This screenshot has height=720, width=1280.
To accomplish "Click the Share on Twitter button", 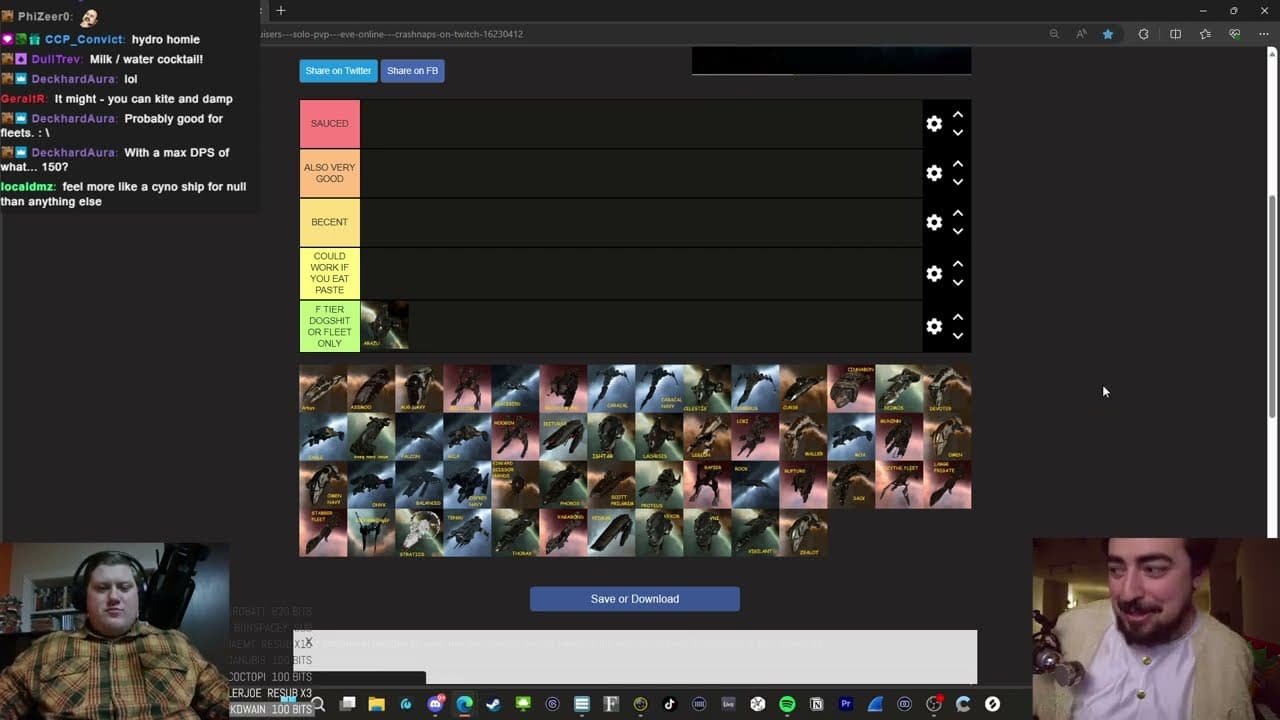I will (338, 71).
